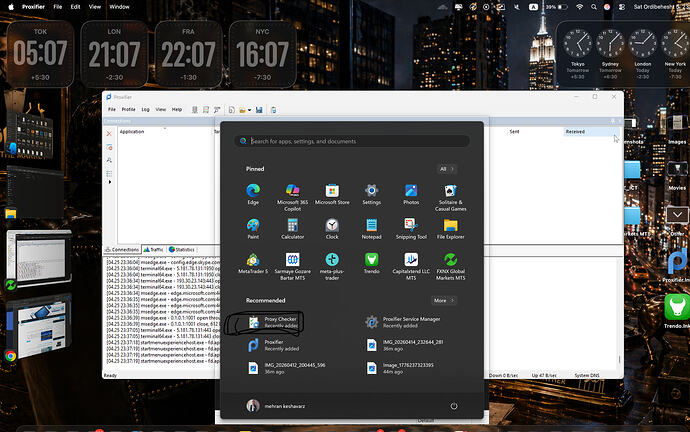
Task: Click the save profile floppy icon
Action: click(259, 110)
